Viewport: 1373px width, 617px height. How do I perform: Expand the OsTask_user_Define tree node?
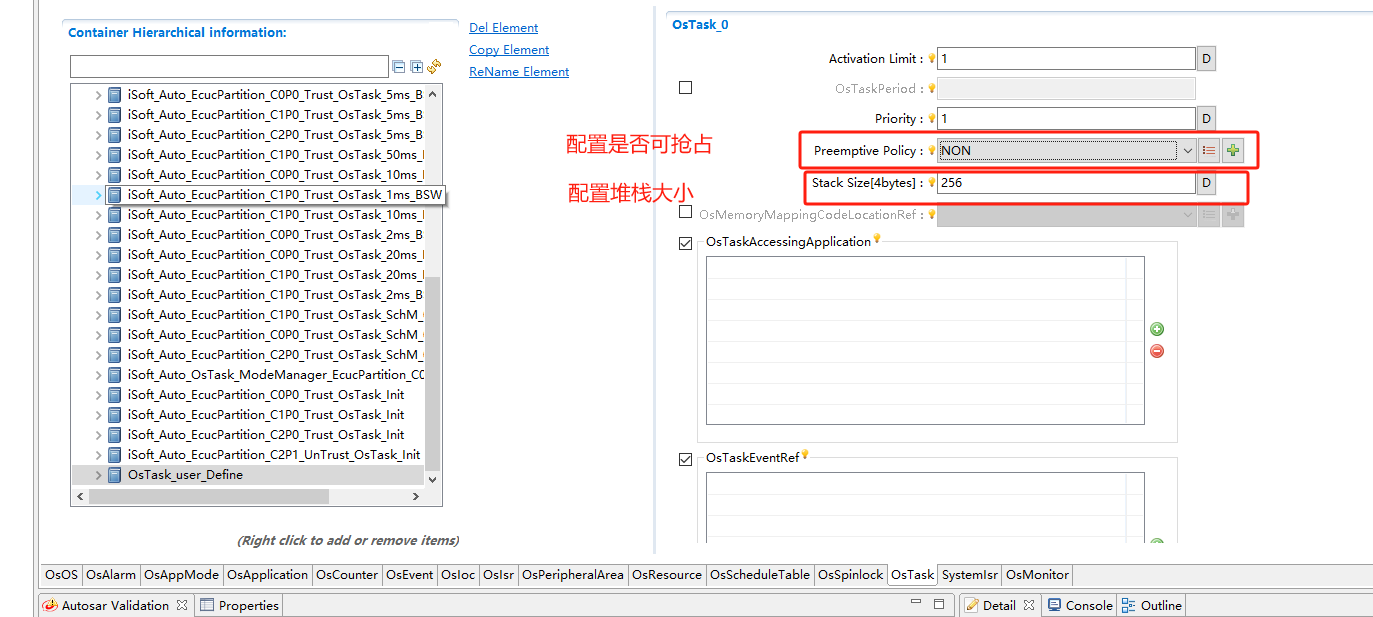[x=98, y=475]
